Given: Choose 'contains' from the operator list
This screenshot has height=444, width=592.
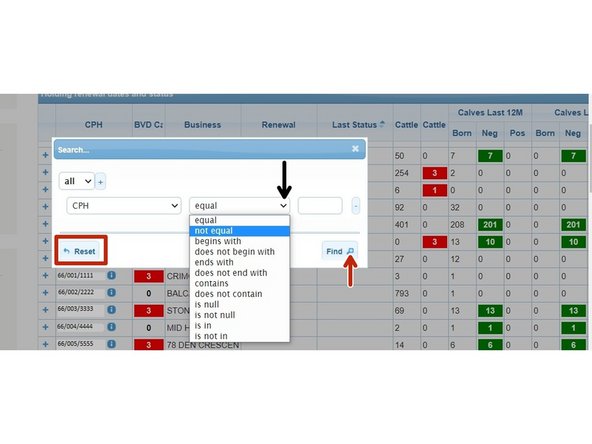Looking at the screenshot, I should pyautogui.click(x=239, y=284).
